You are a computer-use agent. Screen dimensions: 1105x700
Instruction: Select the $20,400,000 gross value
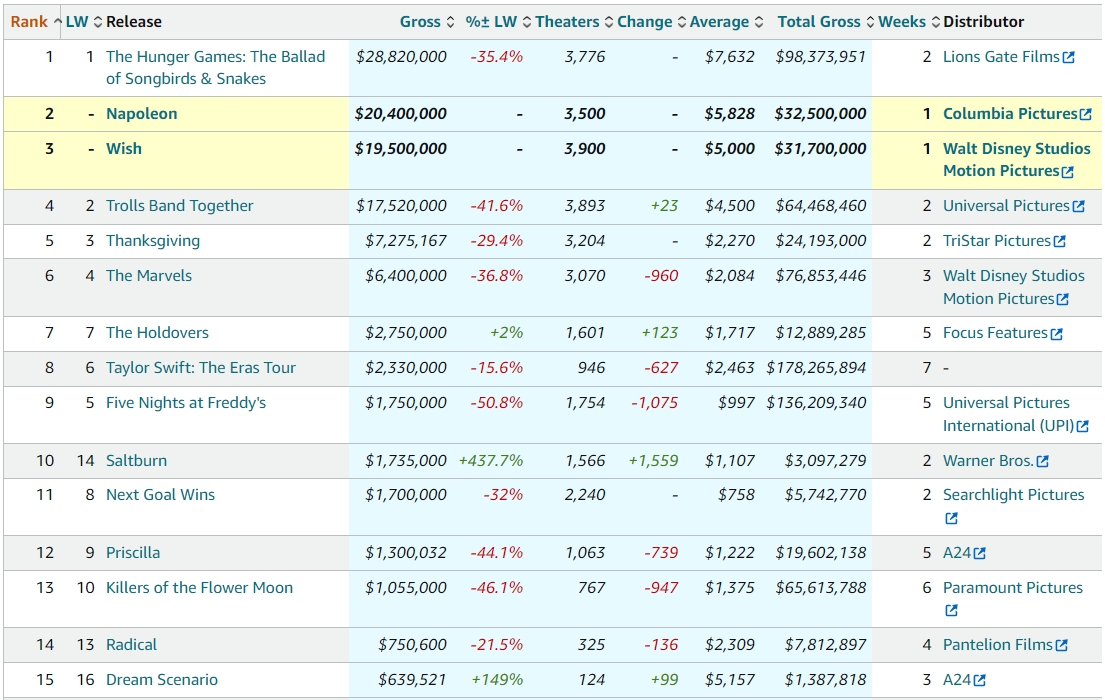point(400,114)
